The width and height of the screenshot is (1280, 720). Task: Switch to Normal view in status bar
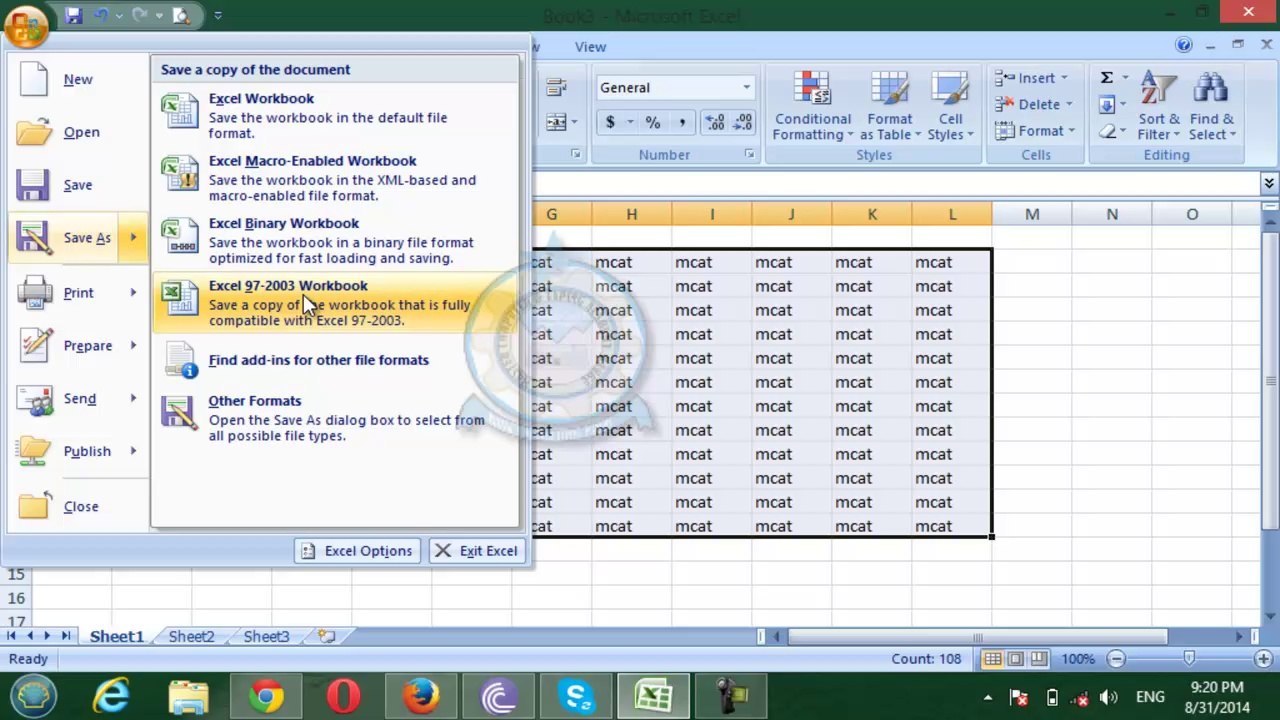(992, 659)
